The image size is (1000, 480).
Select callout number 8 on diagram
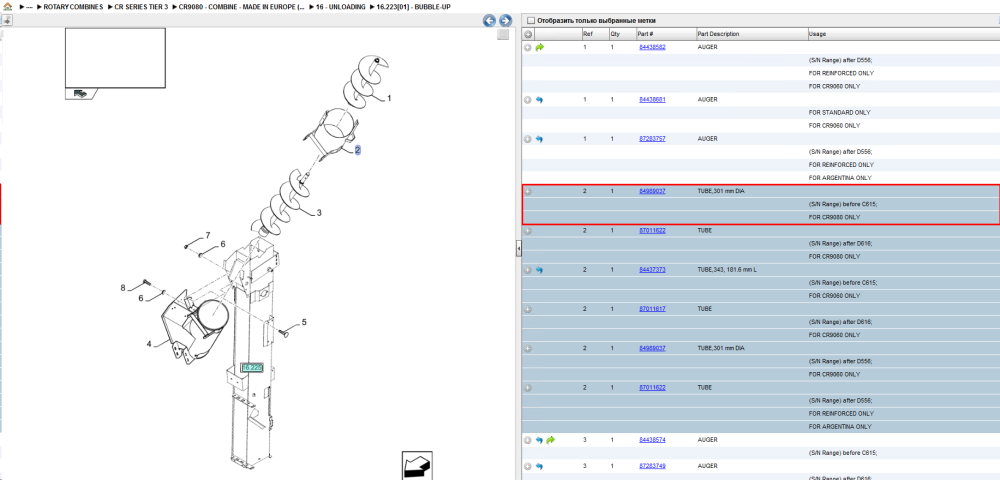[x=123, y=288]
